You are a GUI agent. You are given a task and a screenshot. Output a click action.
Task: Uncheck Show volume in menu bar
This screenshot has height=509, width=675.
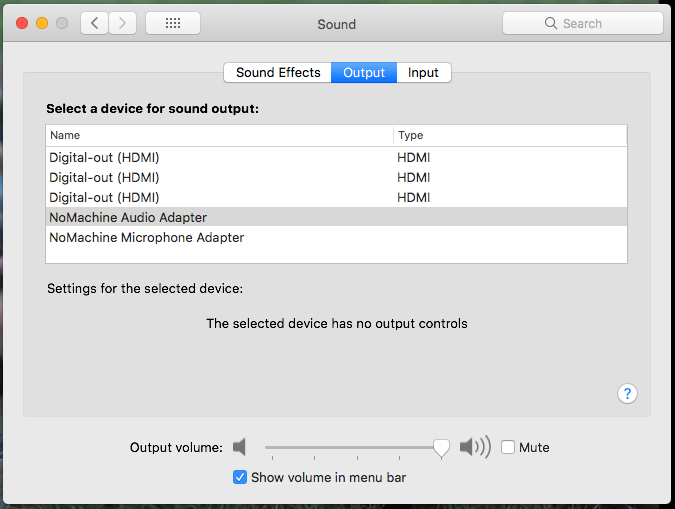(240, 477)
